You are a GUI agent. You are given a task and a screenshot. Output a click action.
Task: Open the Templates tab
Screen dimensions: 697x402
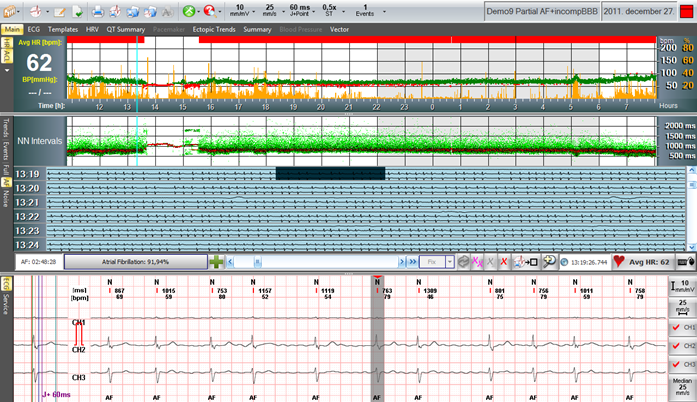pos(63,29)
